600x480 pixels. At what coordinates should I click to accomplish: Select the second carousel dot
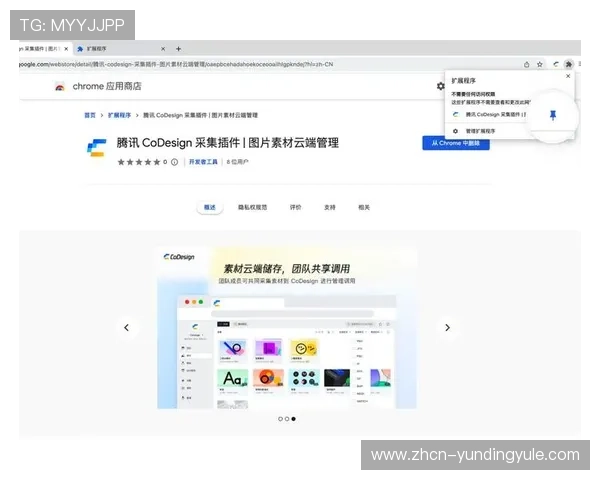287,419
